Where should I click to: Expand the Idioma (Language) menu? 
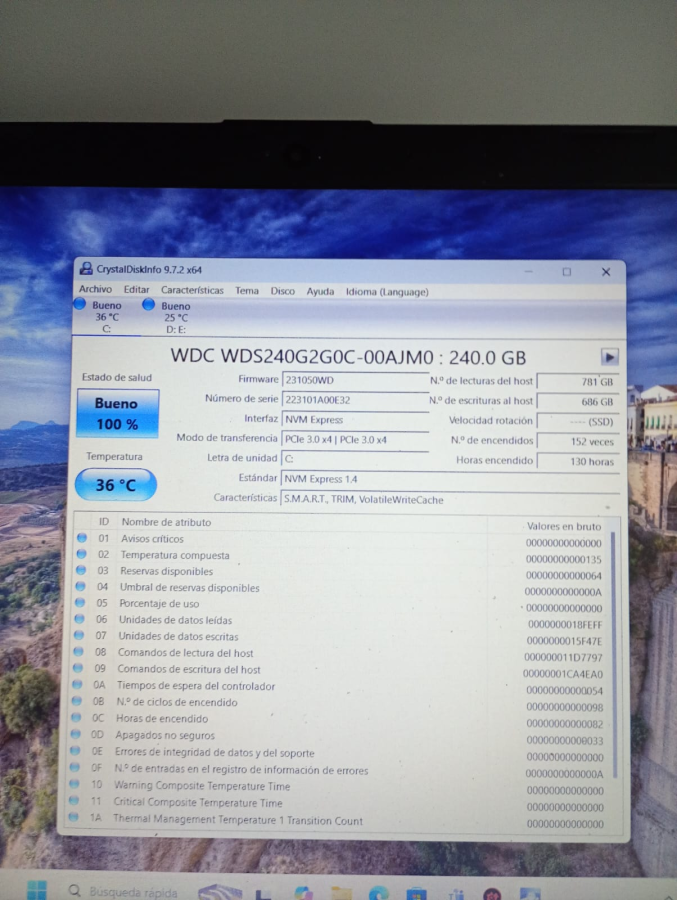coord(386,292)
